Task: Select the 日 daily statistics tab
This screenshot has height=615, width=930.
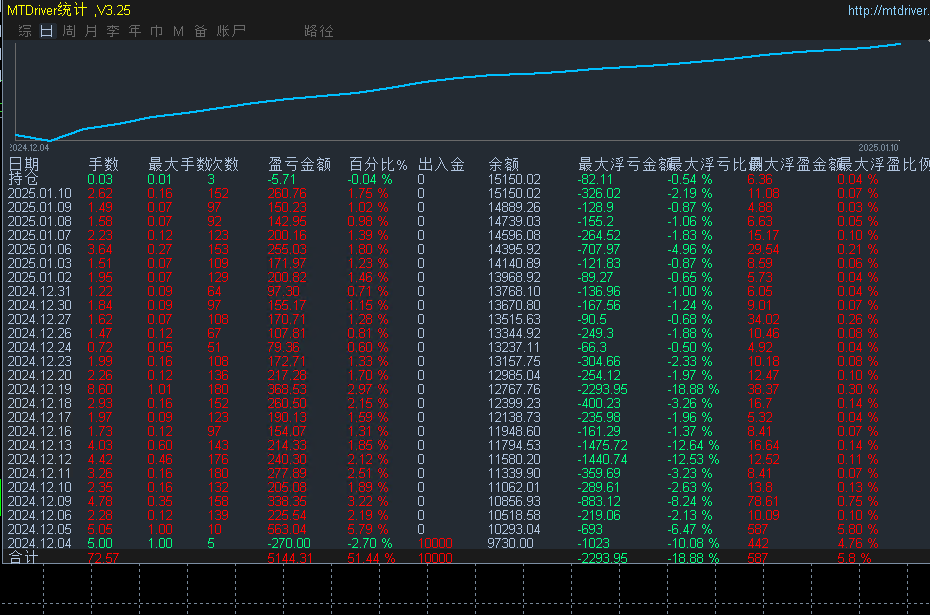Action: pyautogui.click(x=47, y=31)
